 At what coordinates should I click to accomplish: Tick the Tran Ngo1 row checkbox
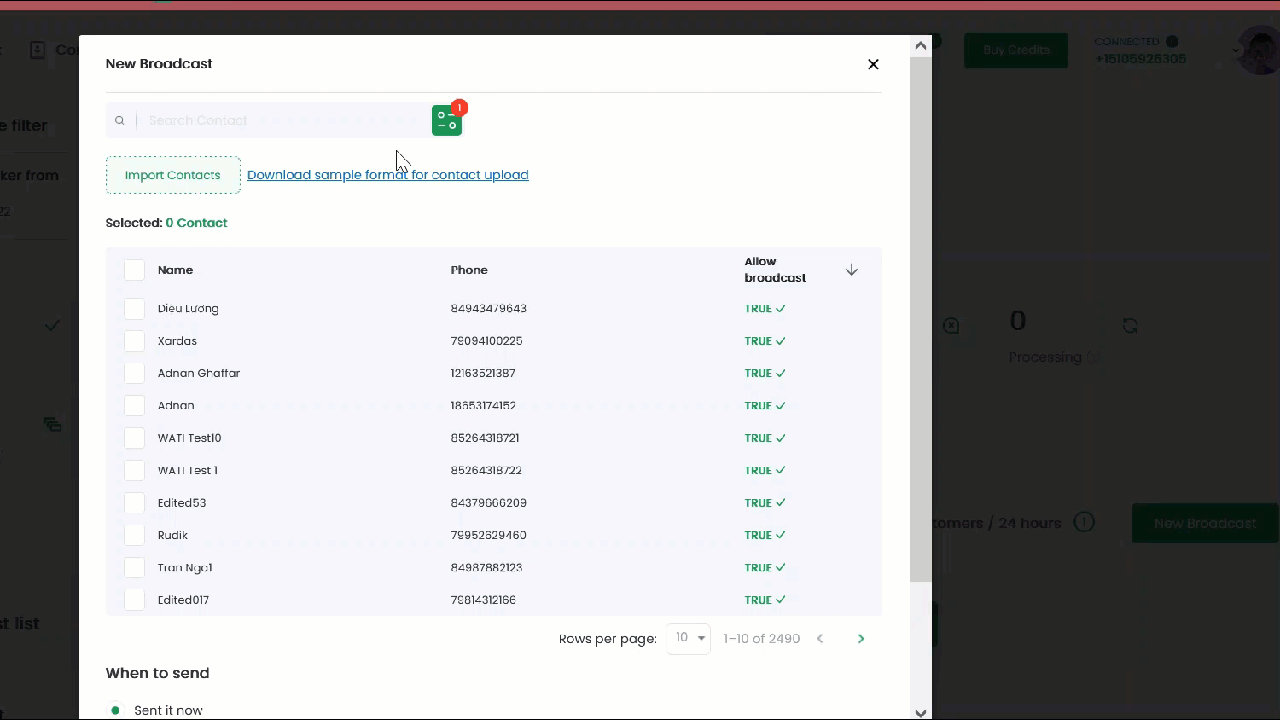pos(134,567)
